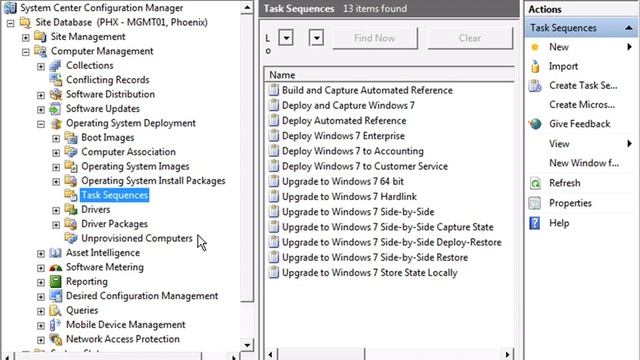Expand the Boot Images node
This screenshot has width=640, height=360.
pos(56,138)
